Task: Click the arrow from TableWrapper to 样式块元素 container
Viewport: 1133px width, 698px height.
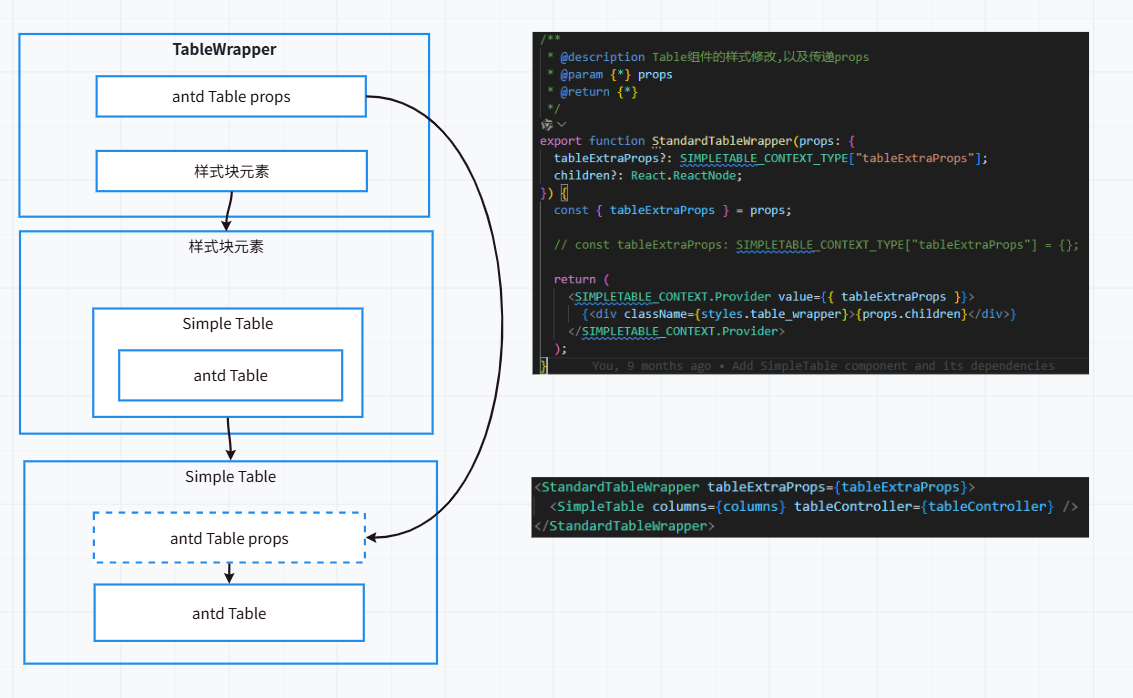Action: (228, 211)
